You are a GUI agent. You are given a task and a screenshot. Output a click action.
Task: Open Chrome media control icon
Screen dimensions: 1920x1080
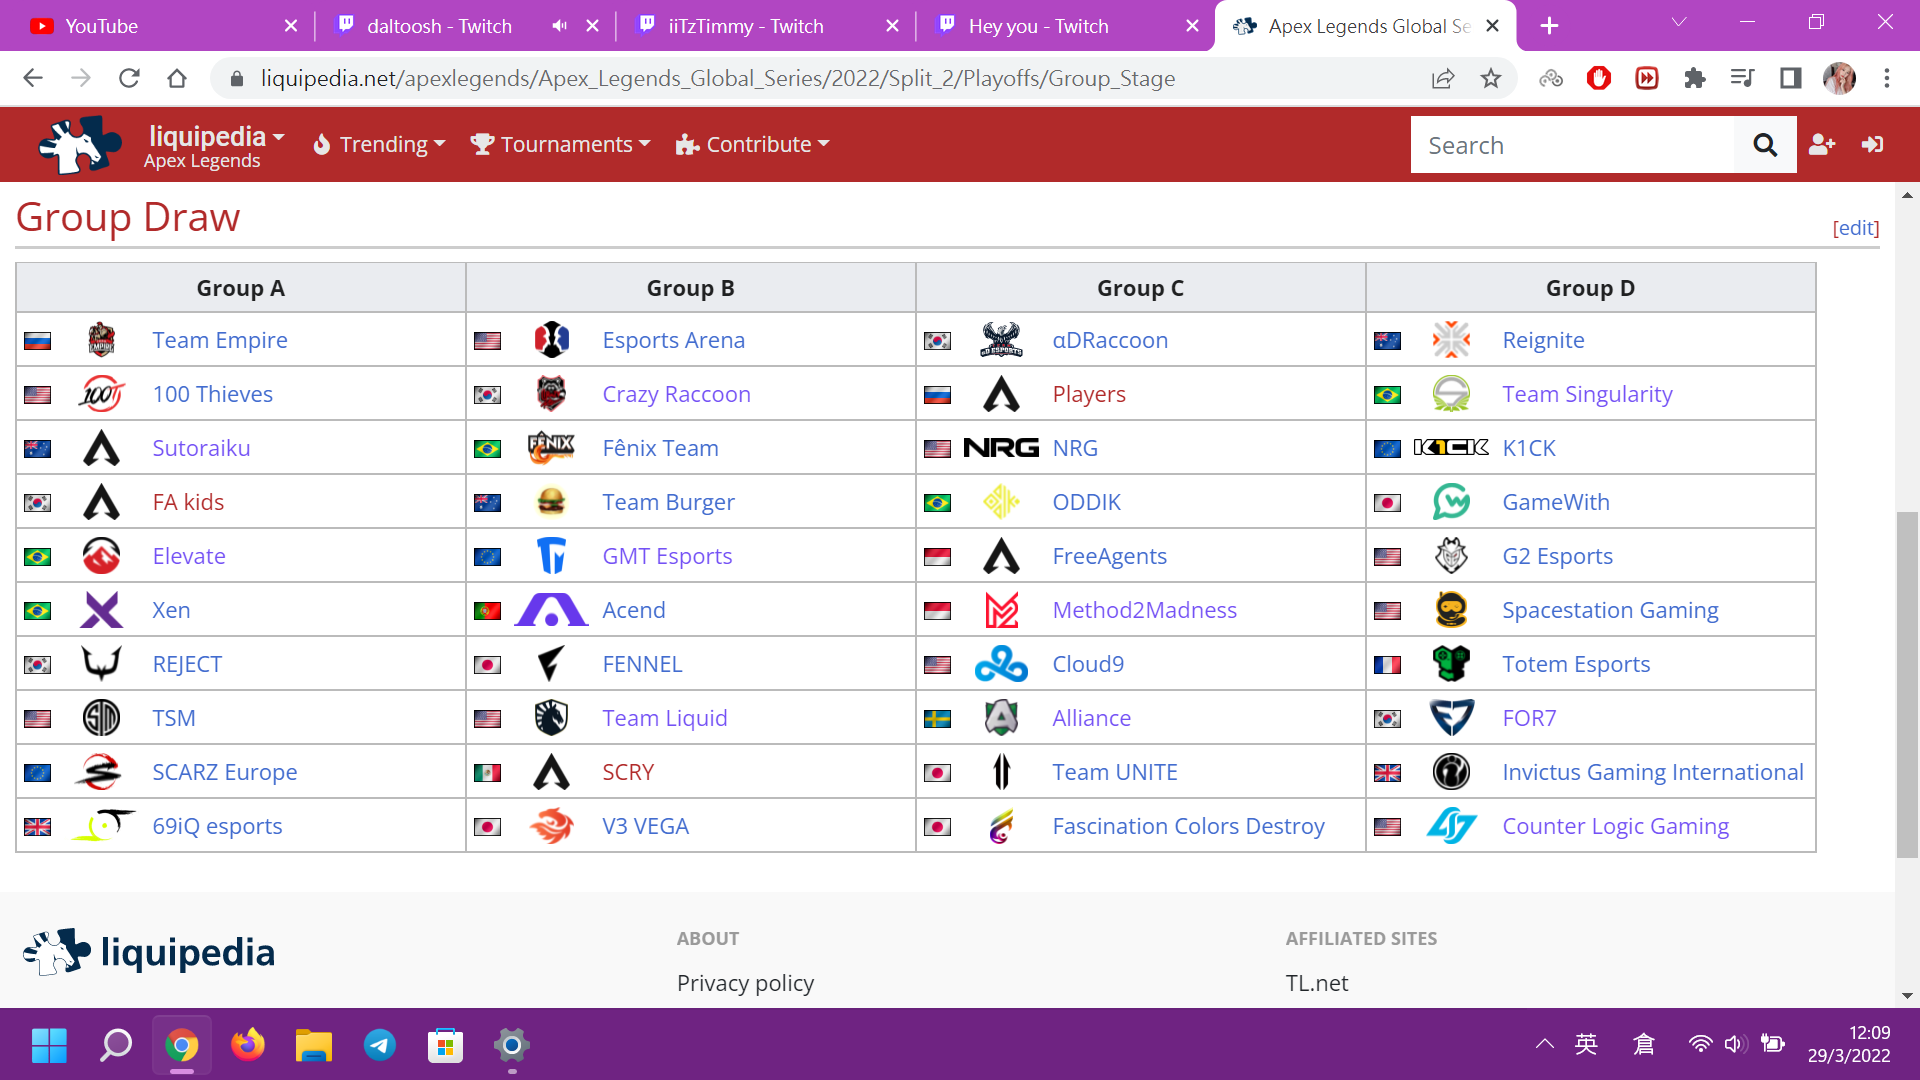(1743, 78)
